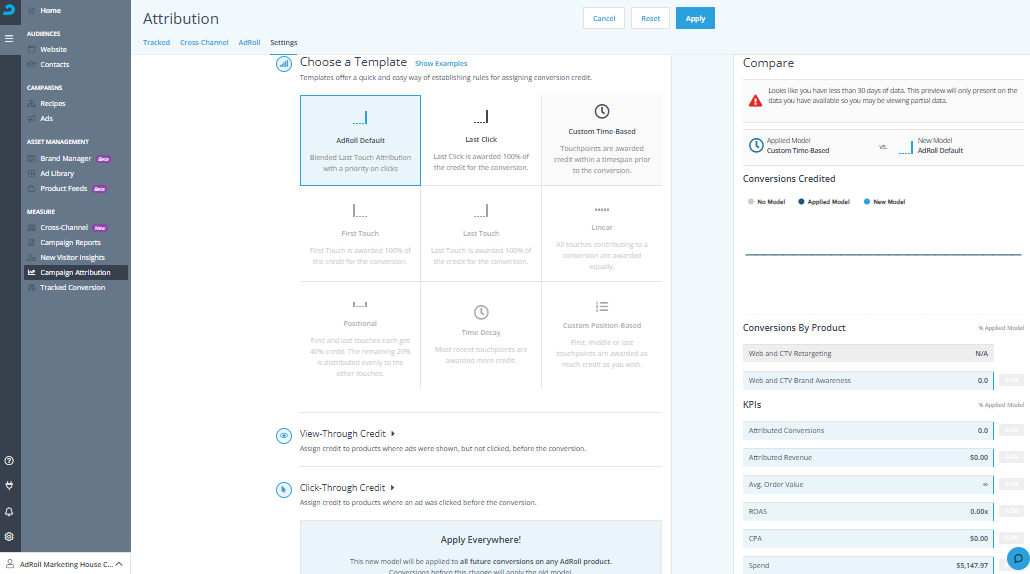Click the View-Through Credit eye icon
The width and height of the screenshot is (1030, 574).
point(284,435)
